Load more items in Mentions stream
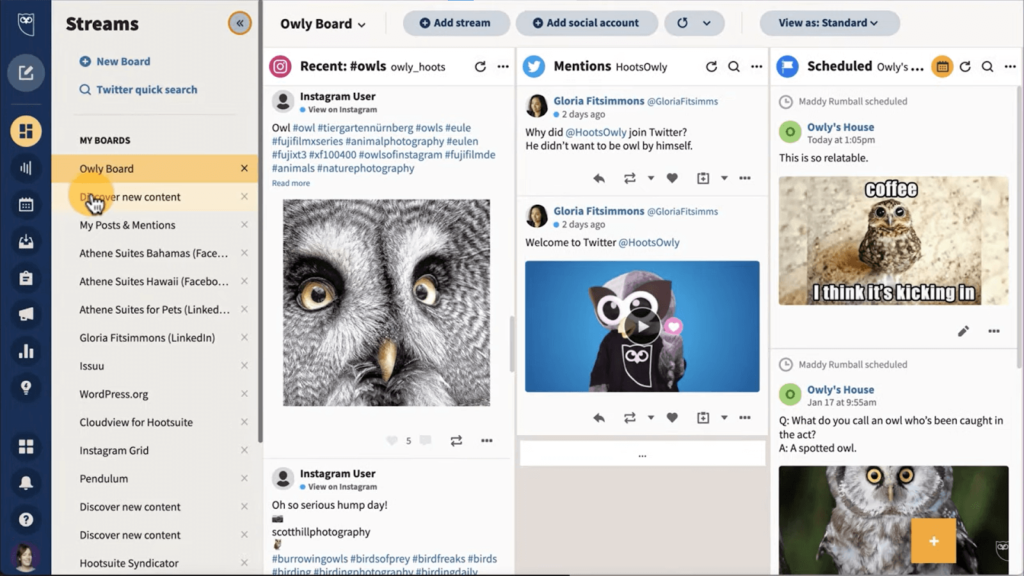 [x=642, y=454]
